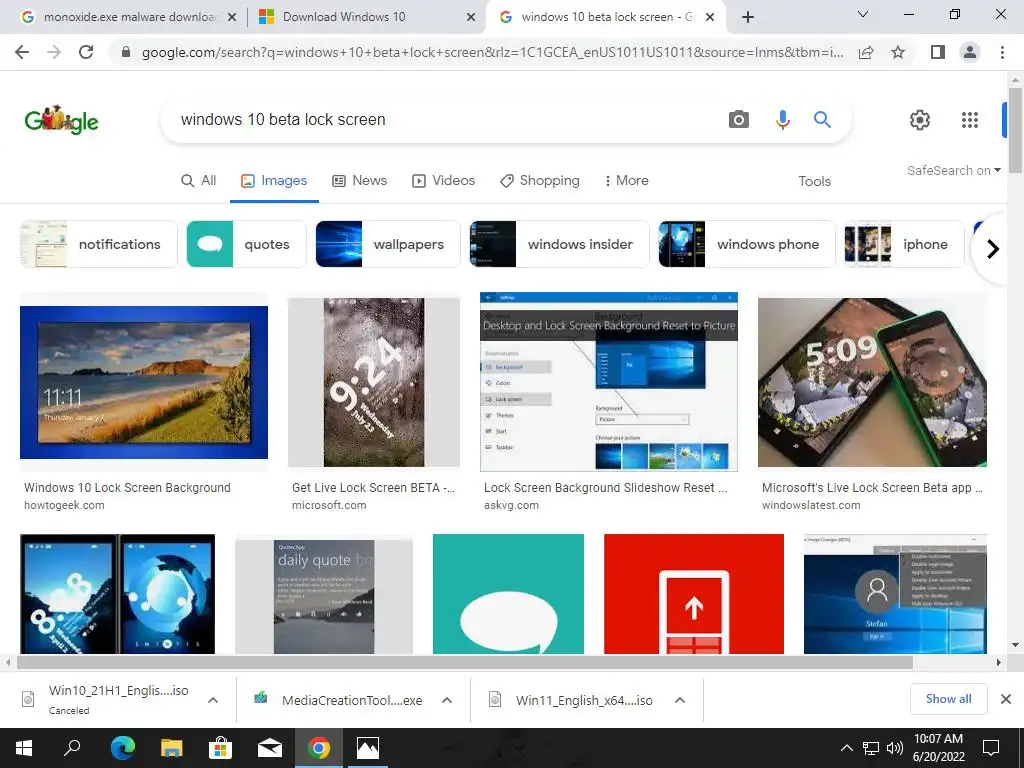Filter by notifications suggestion chip
The image size is (1024, 768).
(x=99, y=244)
